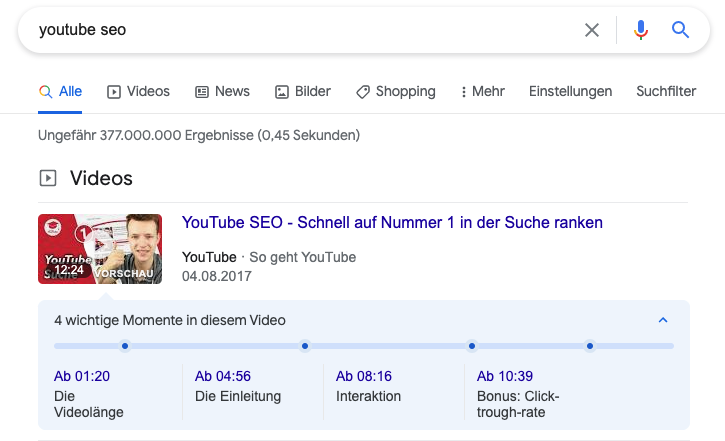Submit search with the blue magnifier icon
The image size is (725, 441).
click(680, 30)
